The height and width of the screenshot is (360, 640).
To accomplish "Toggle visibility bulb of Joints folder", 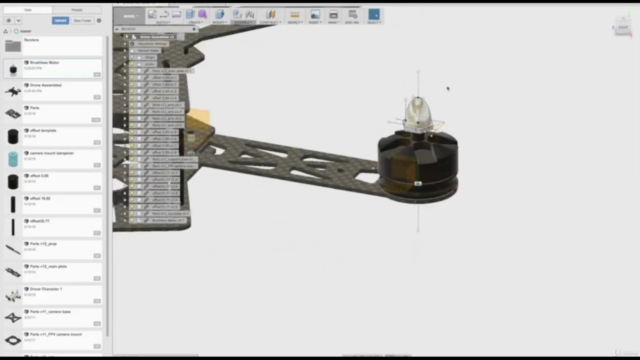I will [132, 64].
